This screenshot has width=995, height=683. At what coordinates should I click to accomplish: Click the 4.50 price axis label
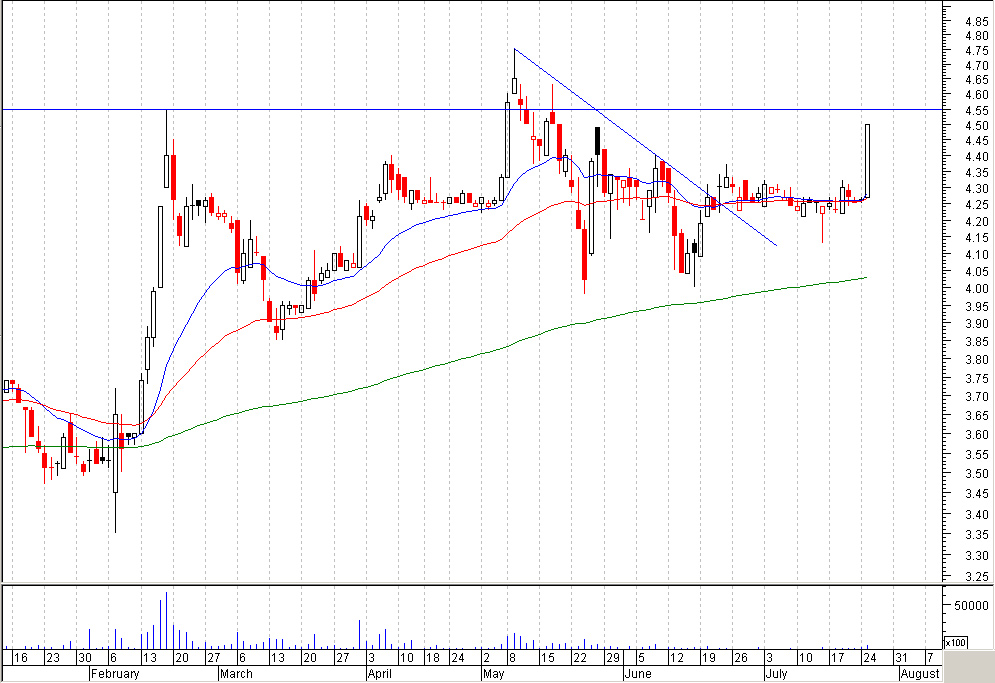(x=976, y=126)
